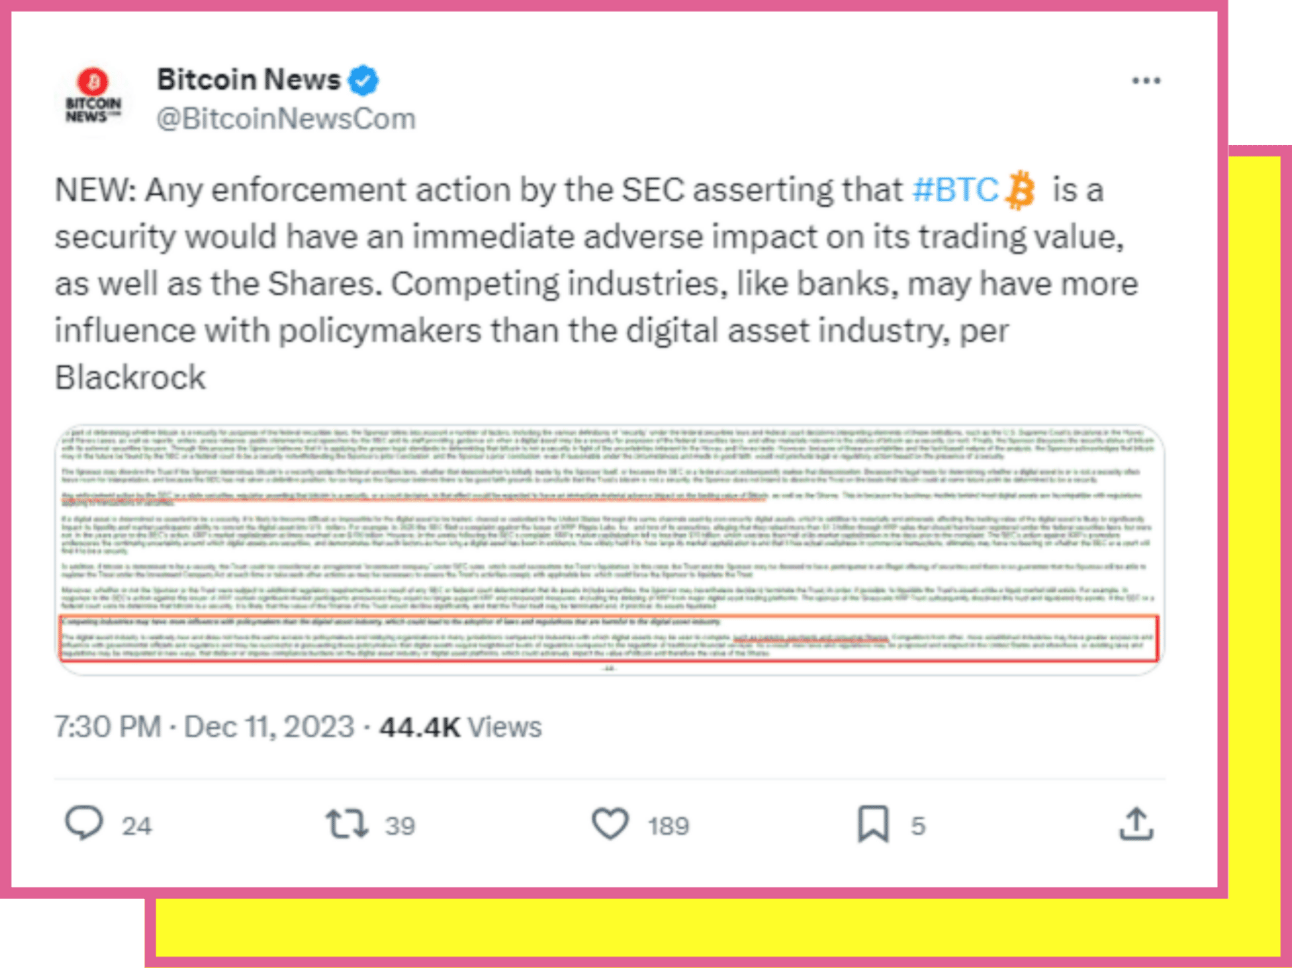Click the Bitcoin News display name
Screen dimensions: 1292x968
tap(249, 79)
